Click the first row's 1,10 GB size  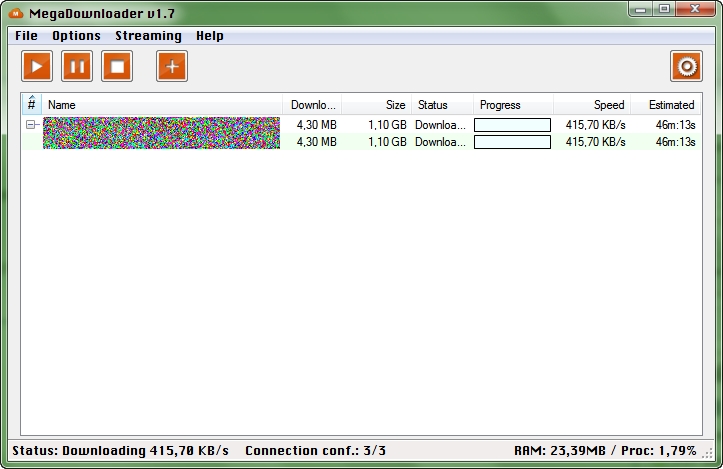(387, 125)
